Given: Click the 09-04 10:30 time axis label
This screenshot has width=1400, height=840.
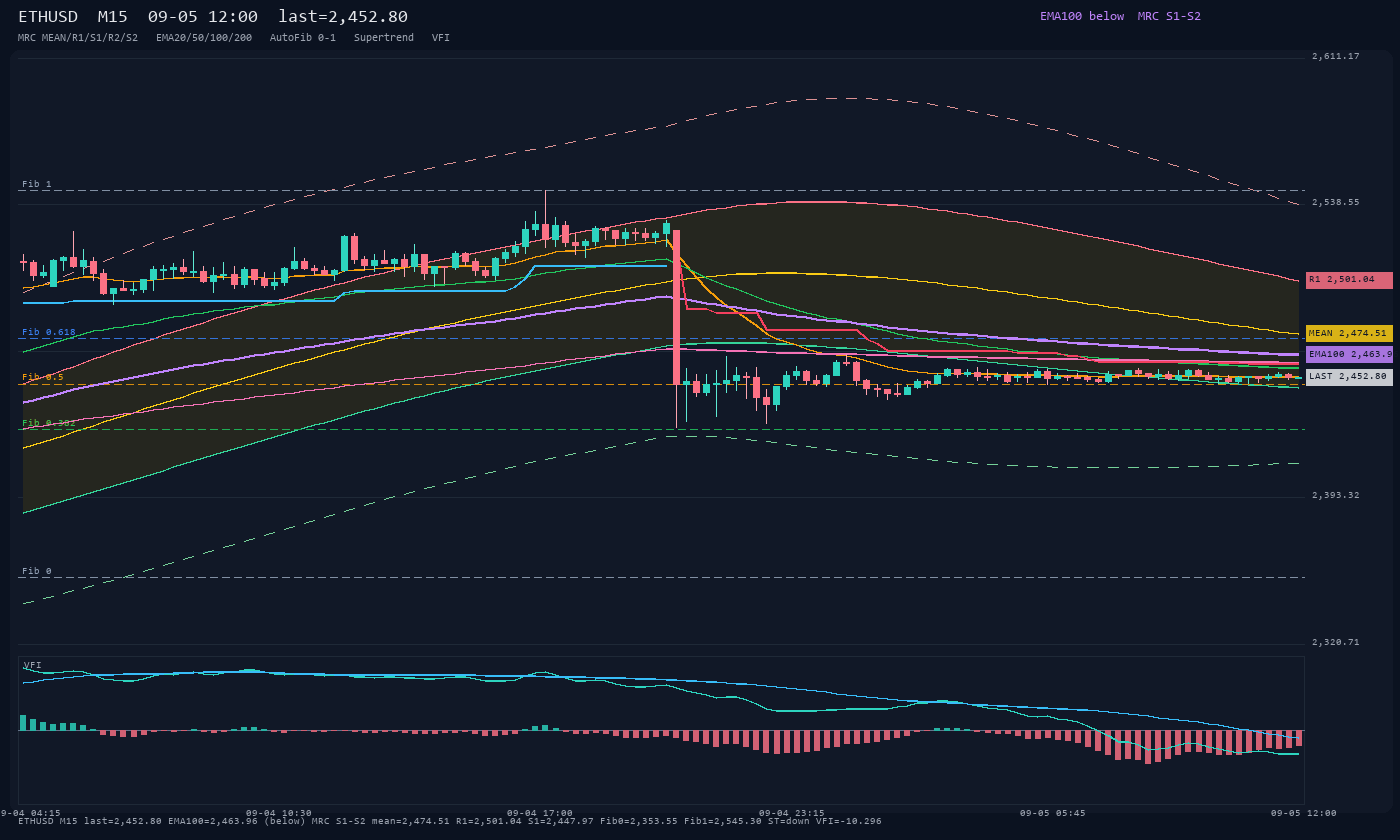Looking at the screenshot, I should pos(278,813).
